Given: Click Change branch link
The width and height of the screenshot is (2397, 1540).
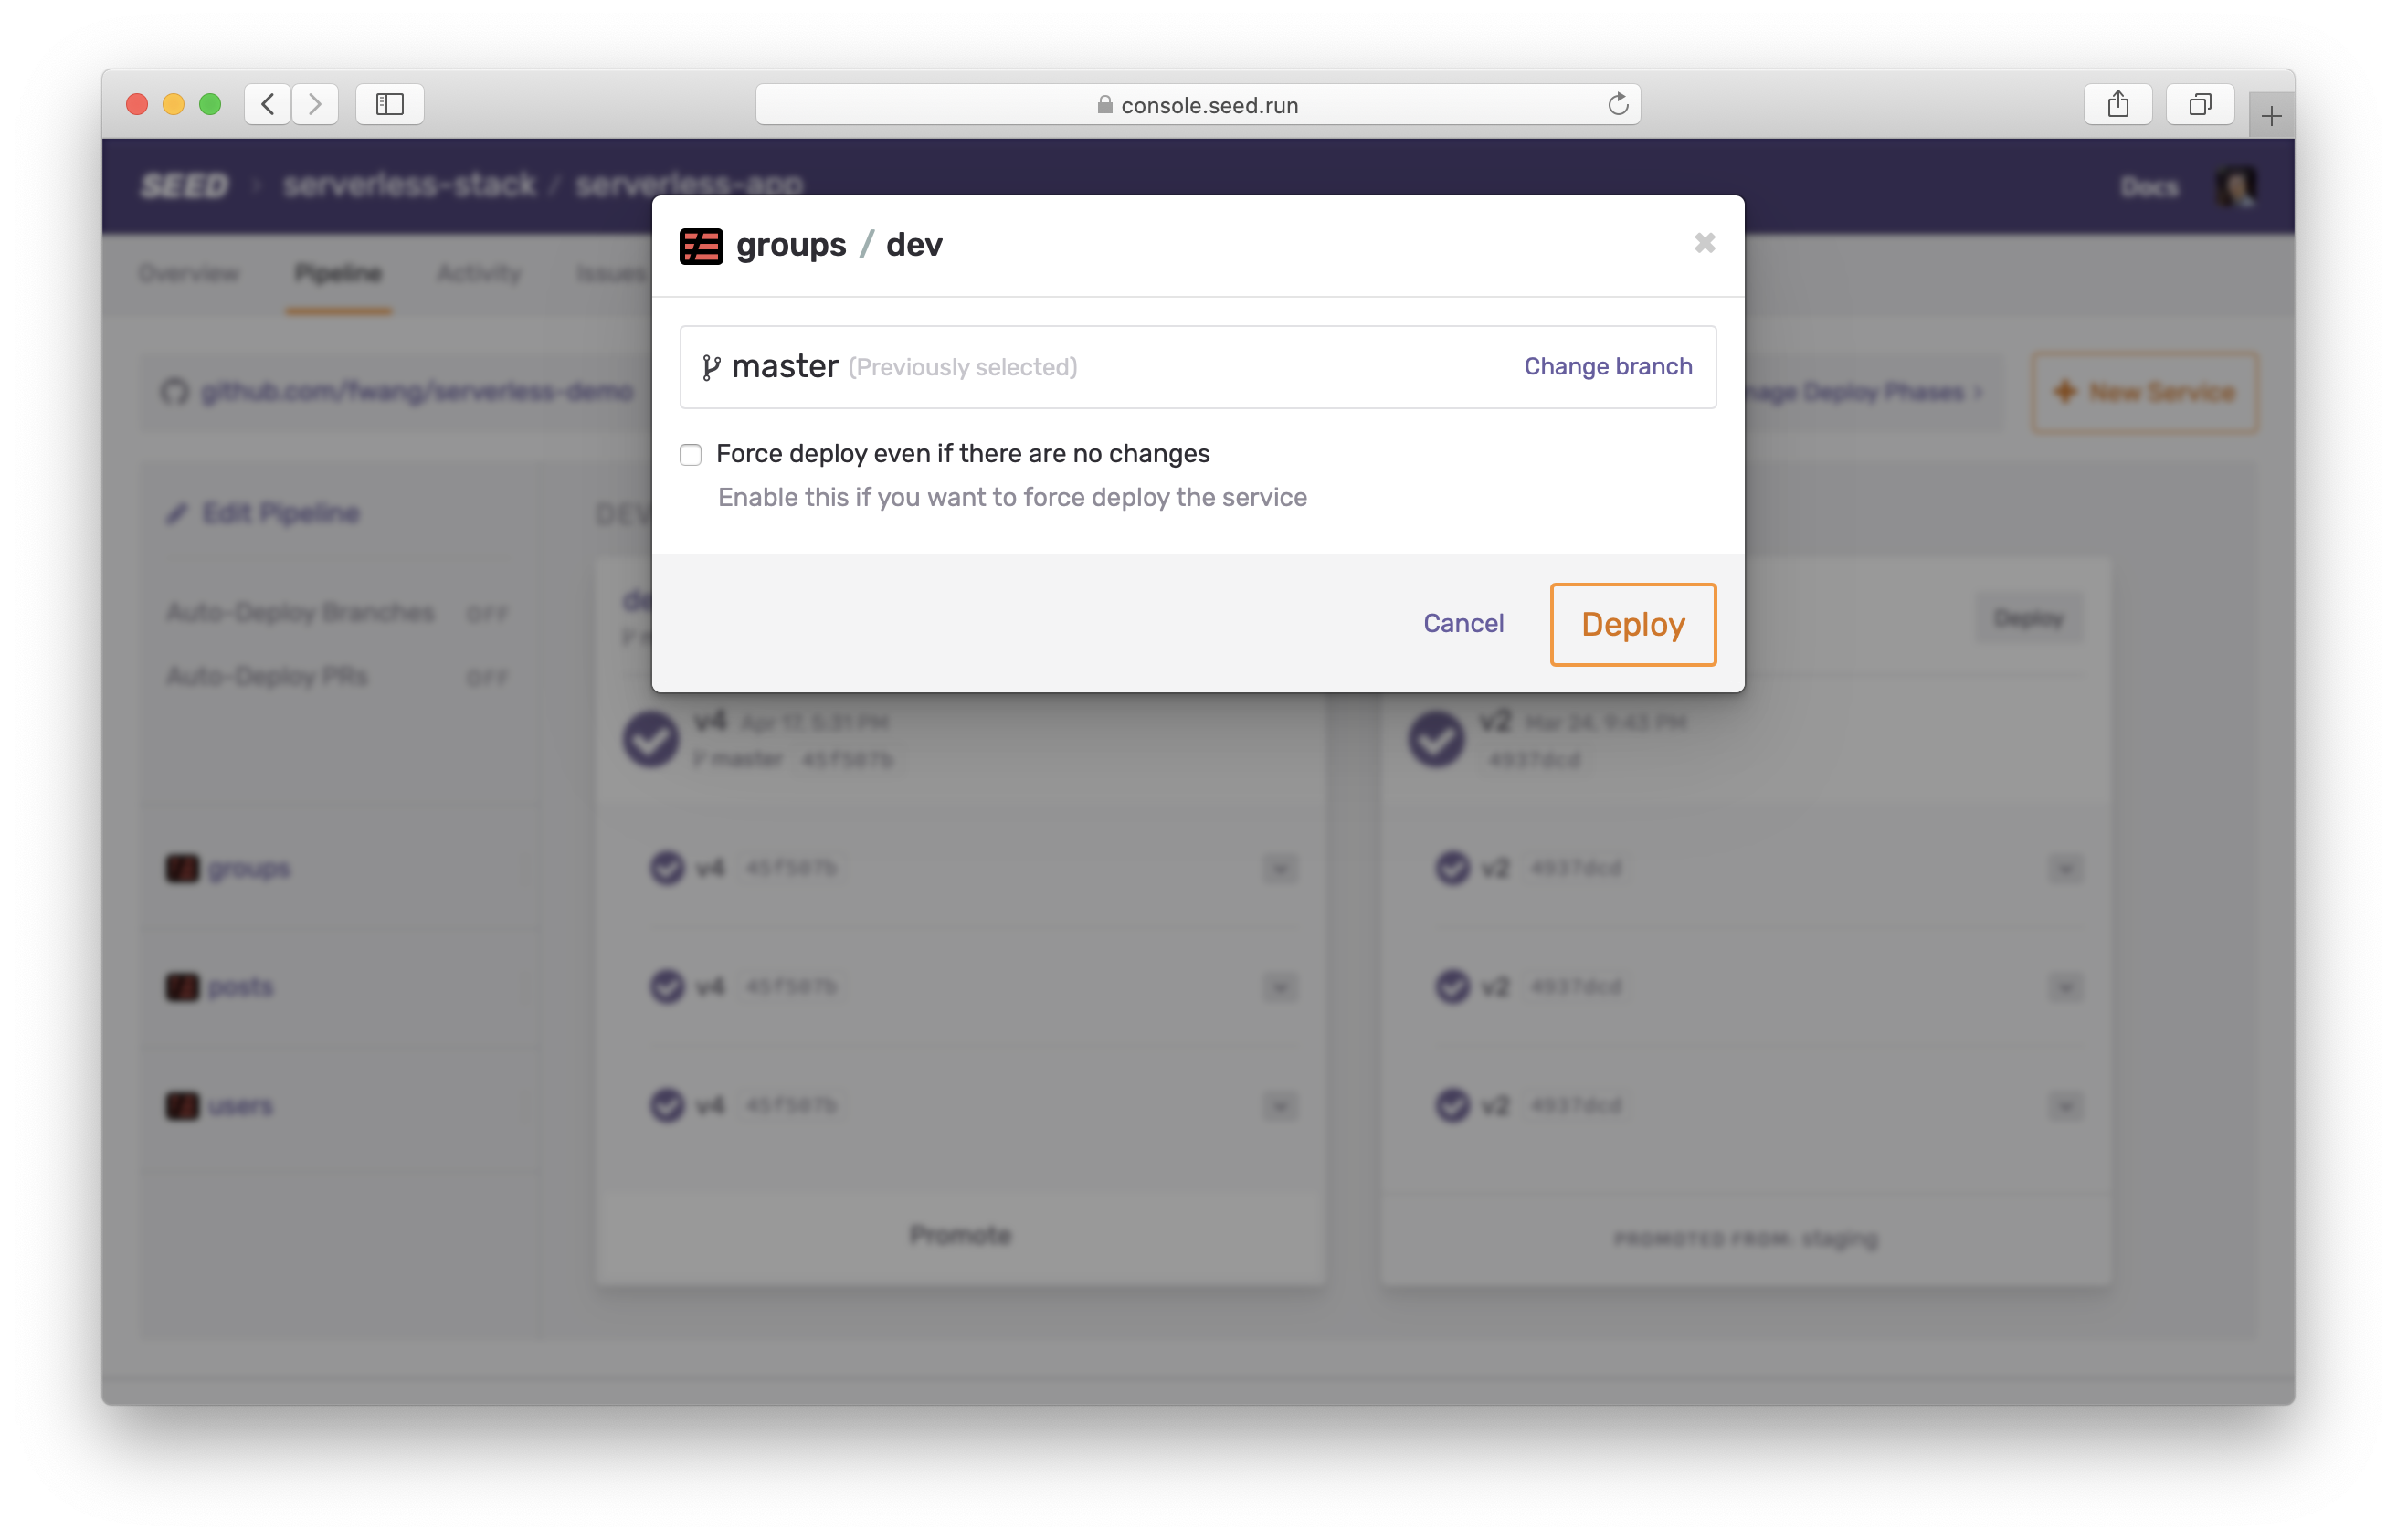Looking at the screenshot, I should click(x=1608, y=366).
